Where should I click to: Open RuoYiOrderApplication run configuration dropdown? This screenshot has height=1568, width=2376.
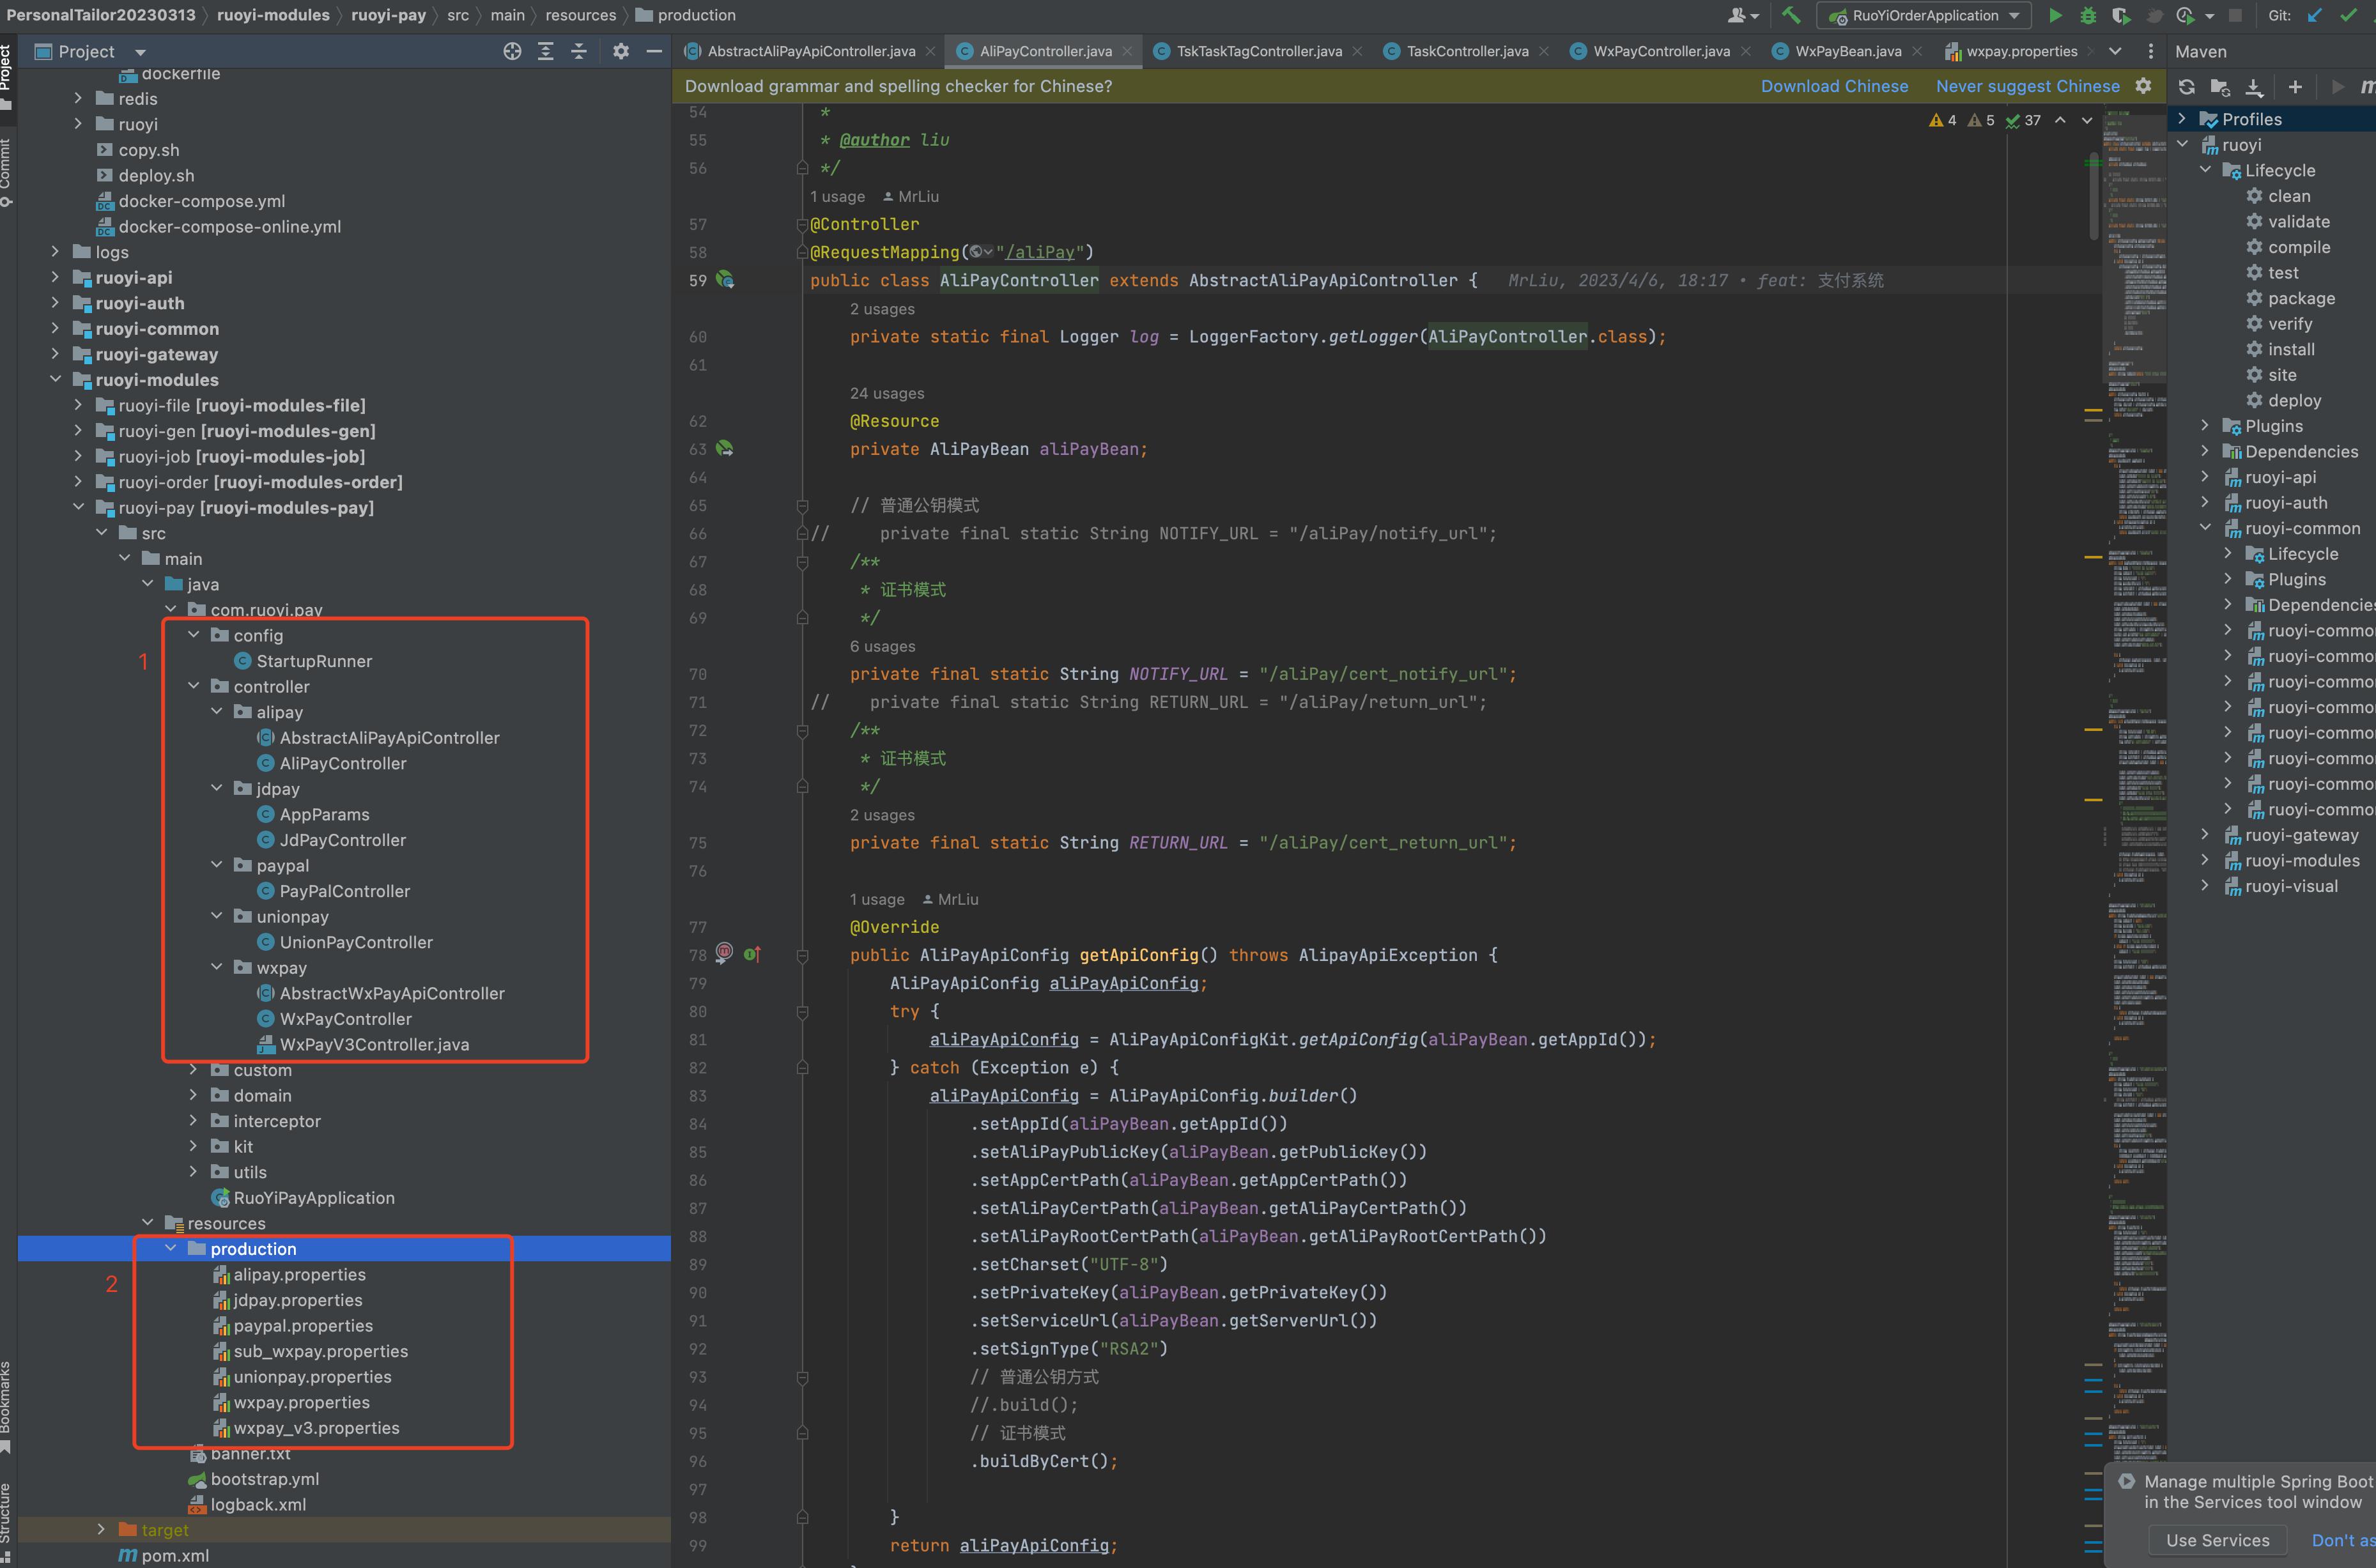pos(1925,15)
